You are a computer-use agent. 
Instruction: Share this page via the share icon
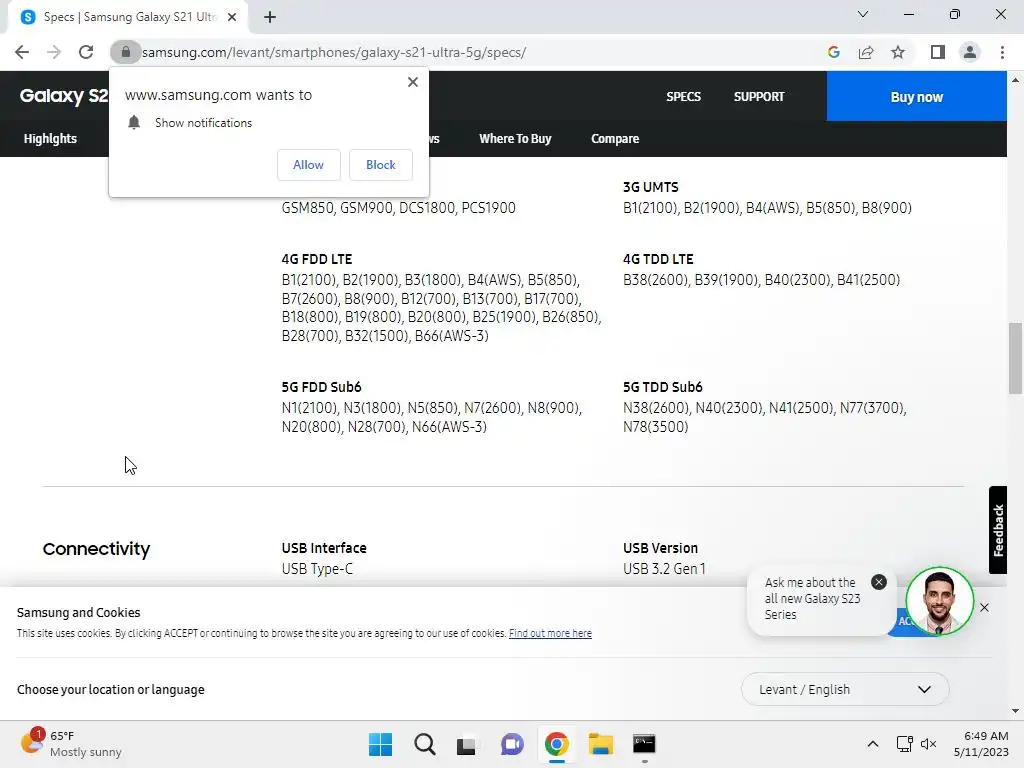pos(866,52)
